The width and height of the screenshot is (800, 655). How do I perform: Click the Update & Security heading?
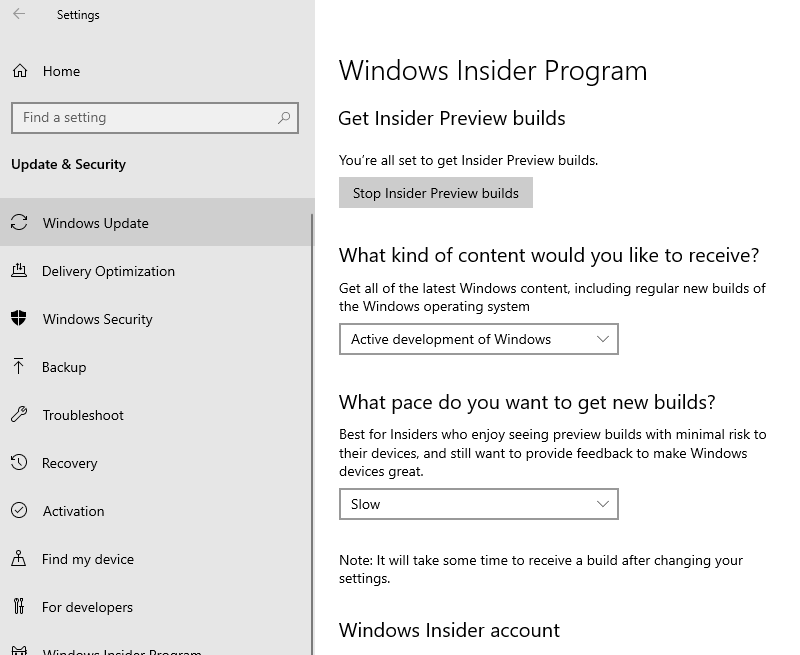68,164
